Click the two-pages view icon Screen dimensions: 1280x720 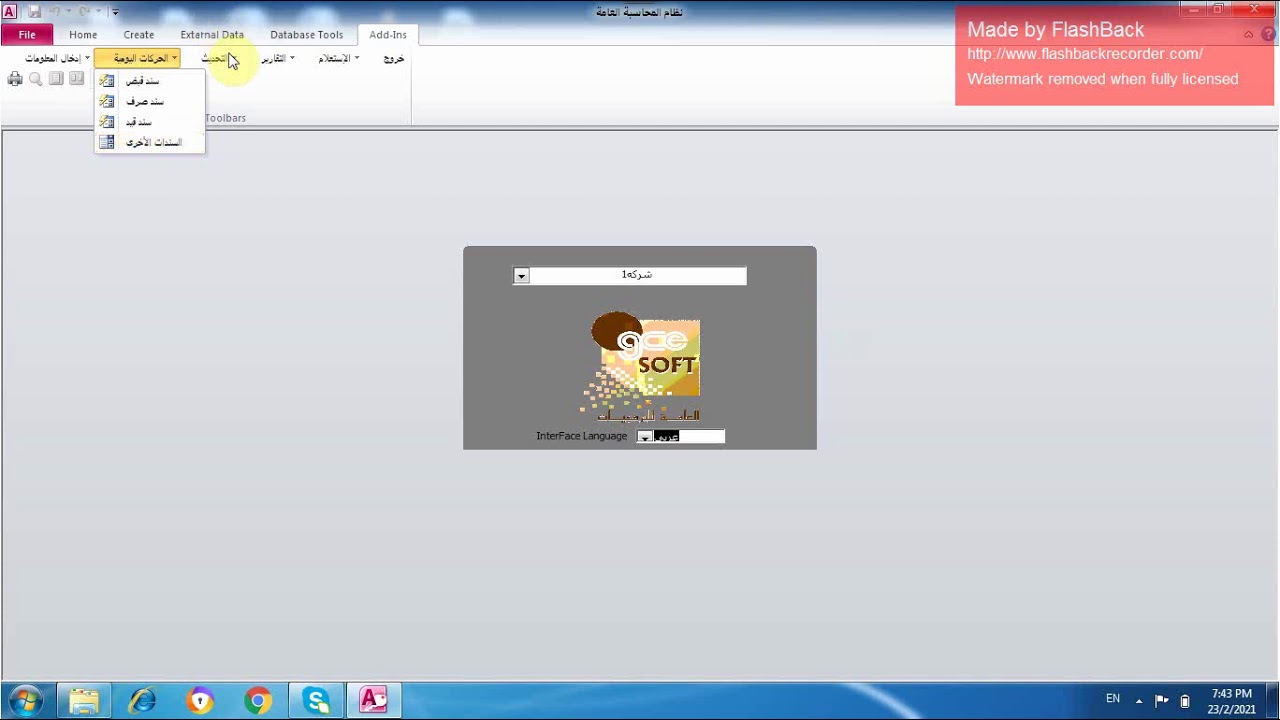click(x=76, y=79)
